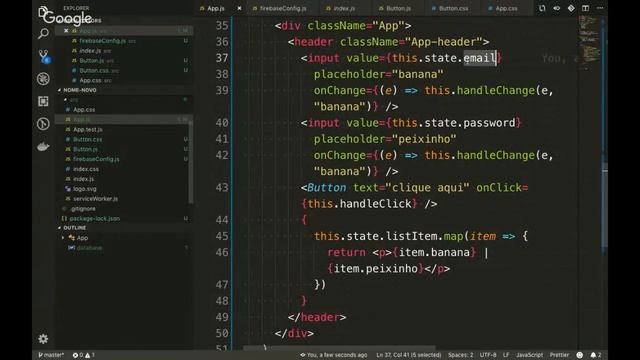Screen dimensions: 640x360
Task: Click the Prettier status bar item
Action: tap(559, 355)
